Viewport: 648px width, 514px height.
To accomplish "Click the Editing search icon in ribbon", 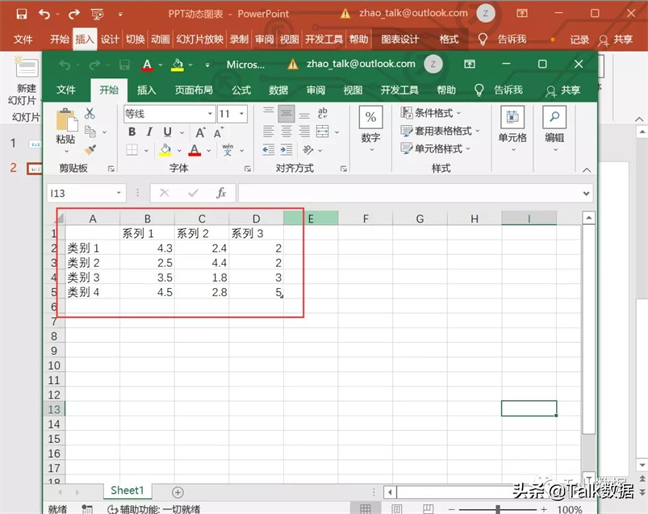I will [554, 118].
